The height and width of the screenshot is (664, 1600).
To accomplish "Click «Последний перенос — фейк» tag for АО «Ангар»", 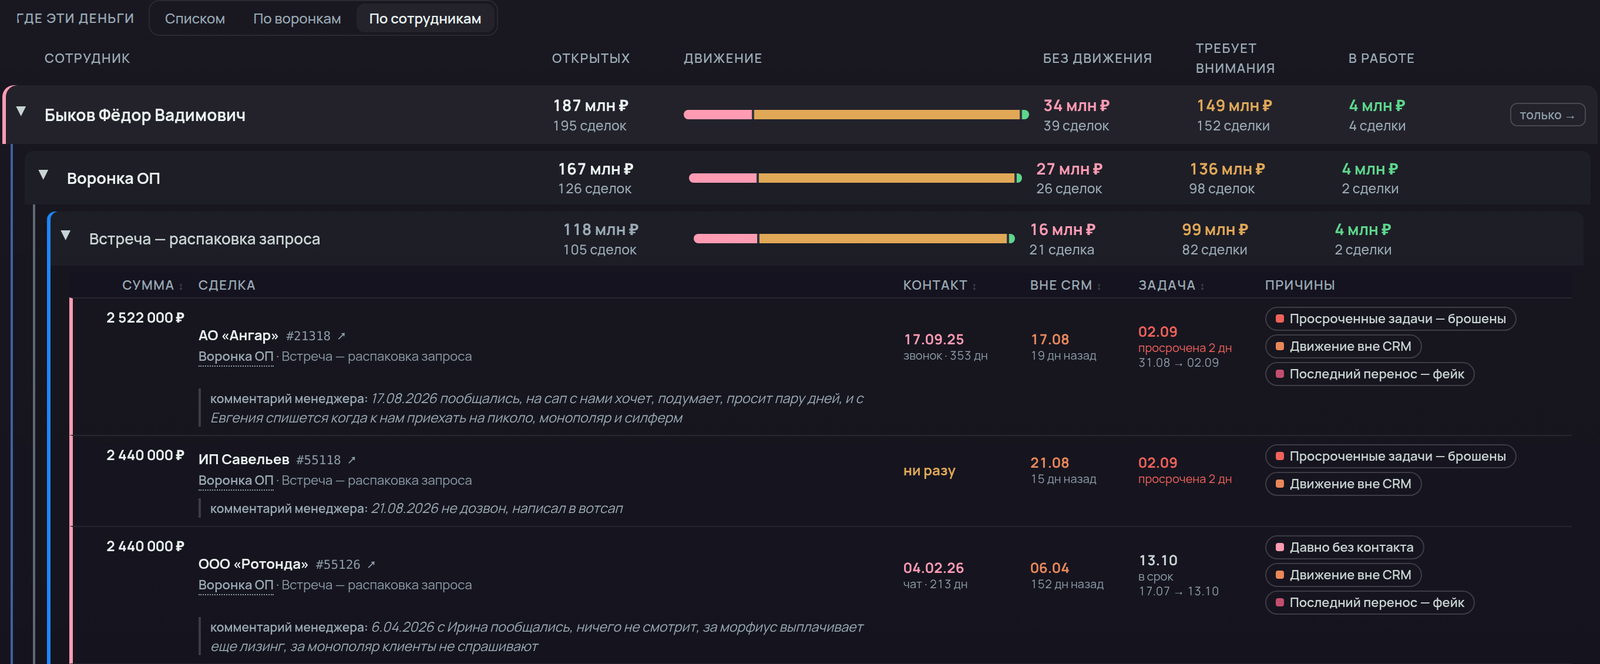I will pos(1370,375).
